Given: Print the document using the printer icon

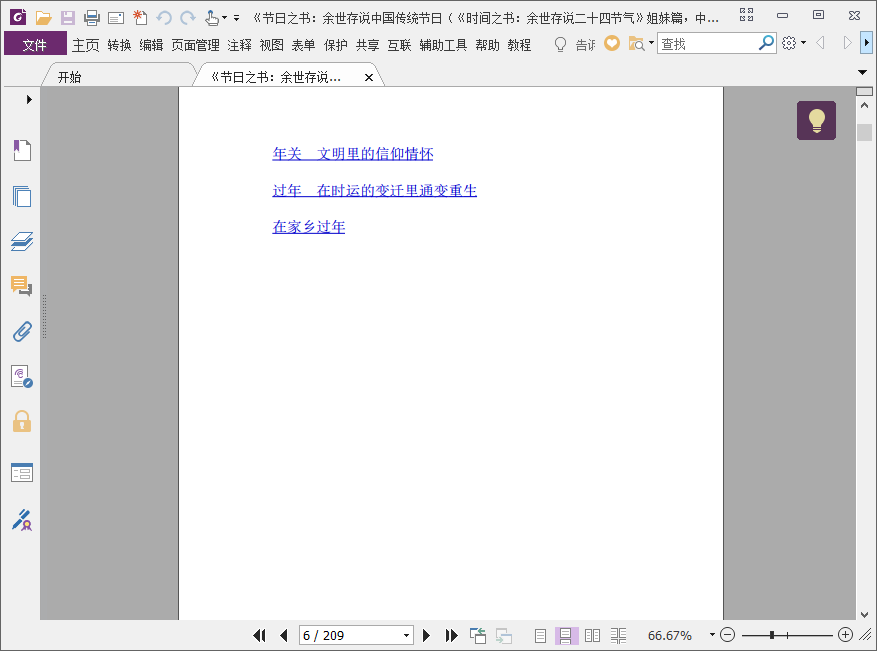Looking at the screenshot, I should tap(92, 18).
